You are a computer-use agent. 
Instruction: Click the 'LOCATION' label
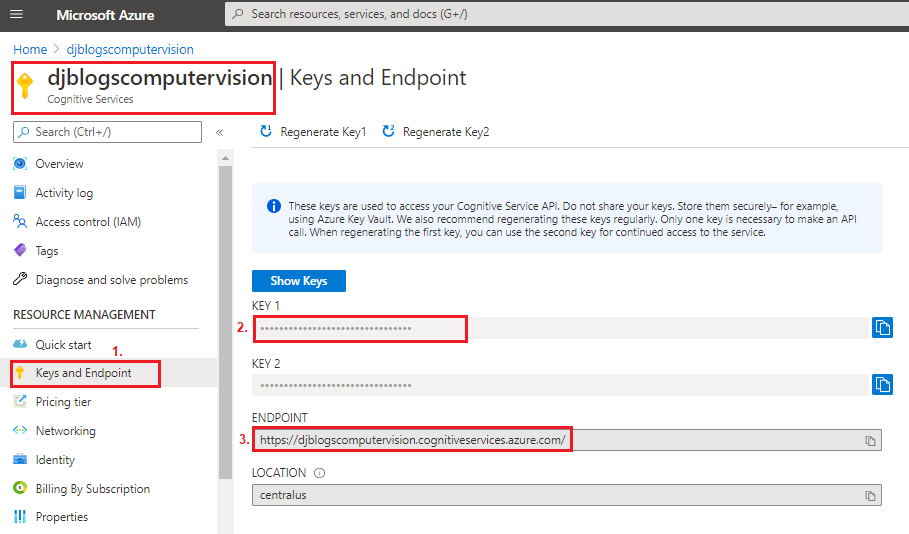point(279,473)
